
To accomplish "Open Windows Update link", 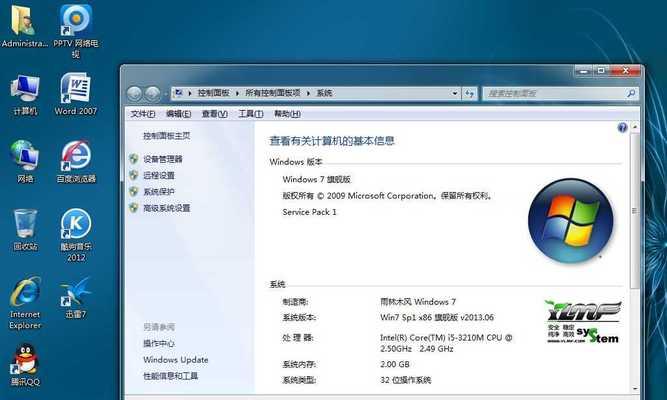I will 176,360.
